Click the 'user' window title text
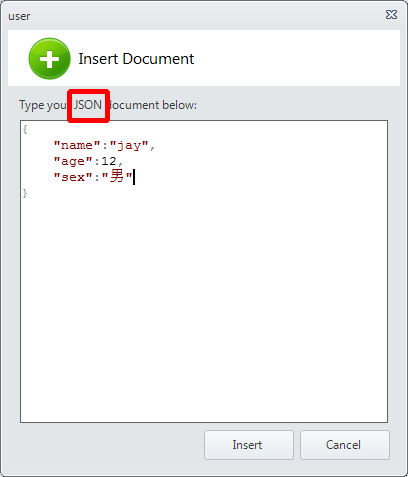 (19, 16)
